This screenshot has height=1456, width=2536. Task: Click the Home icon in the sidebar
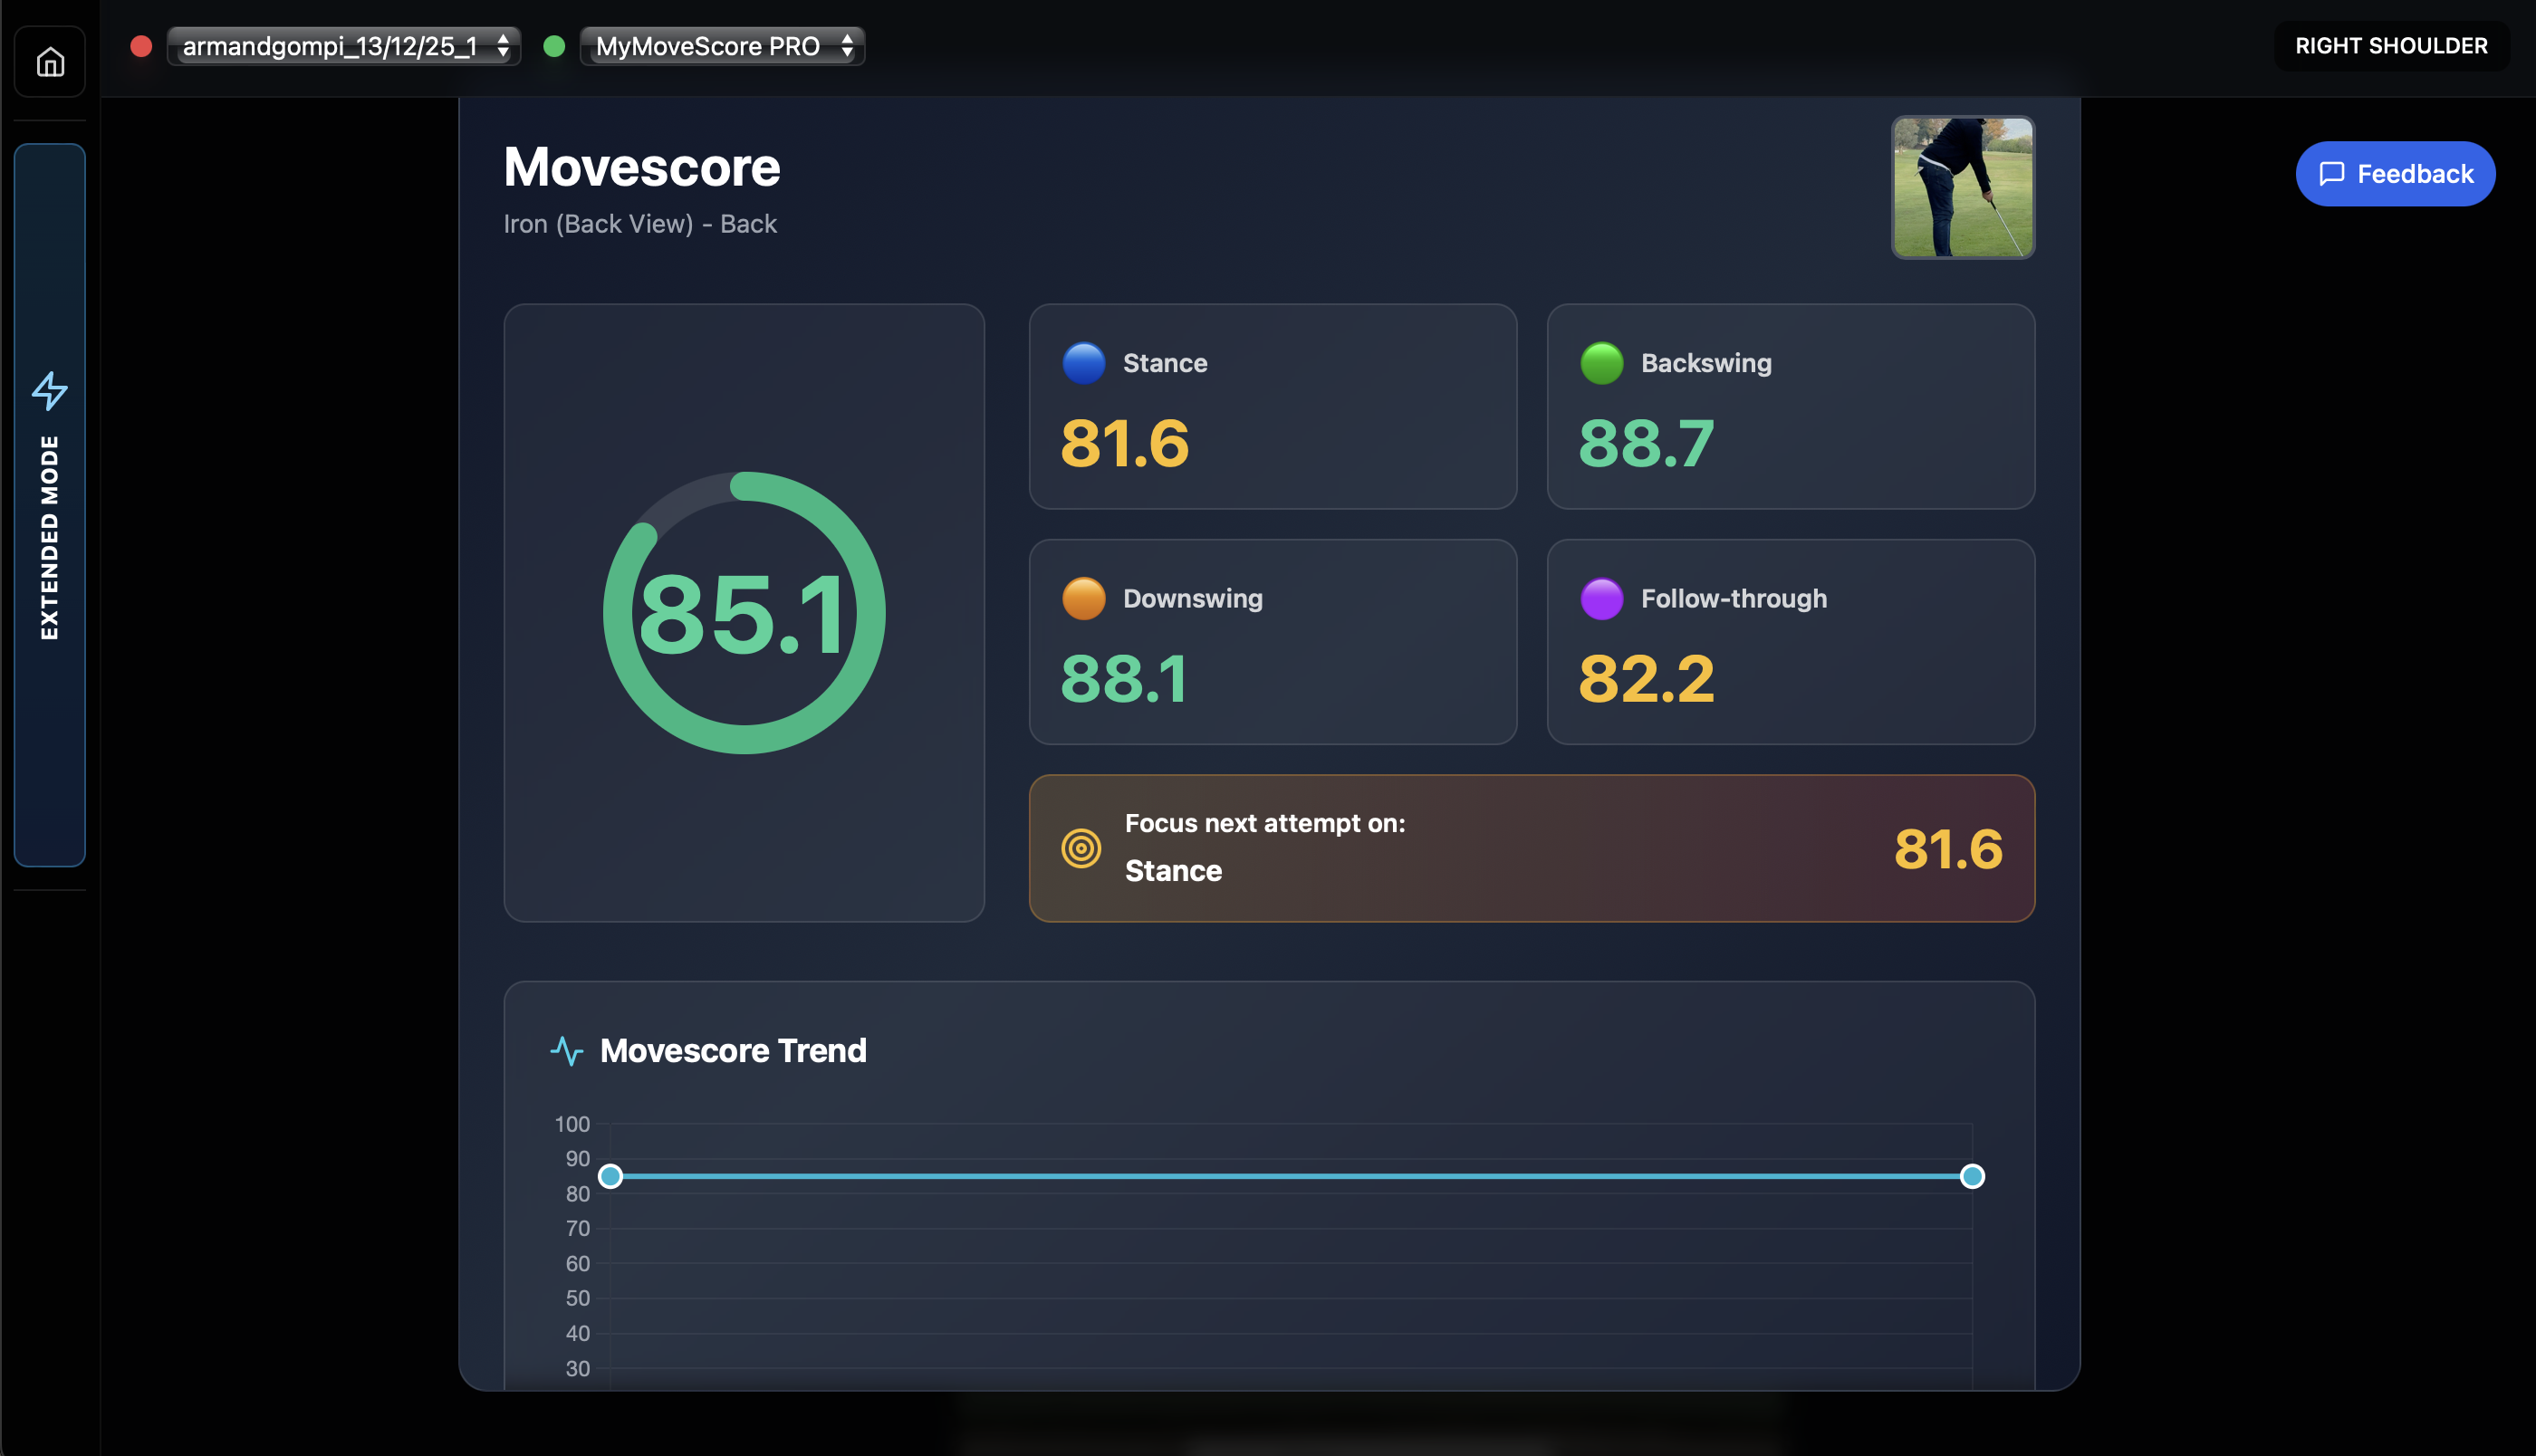pyautogui.click(x=49, y=61)
